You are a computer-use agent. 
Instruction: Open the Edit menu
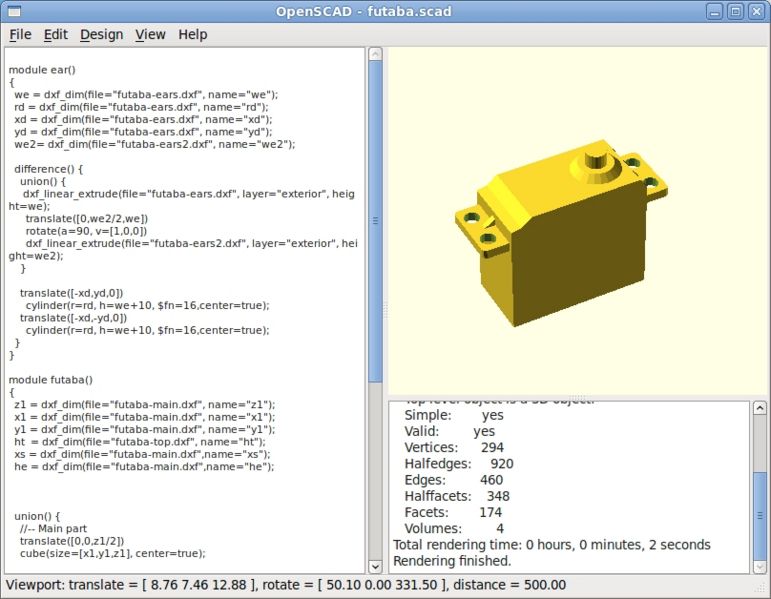tap(55, 34)
